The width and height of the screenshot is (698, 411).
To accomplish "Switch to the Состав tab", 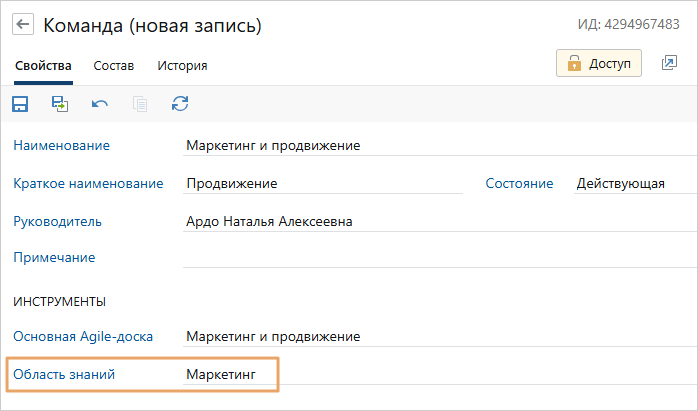I will click(114, 66).
